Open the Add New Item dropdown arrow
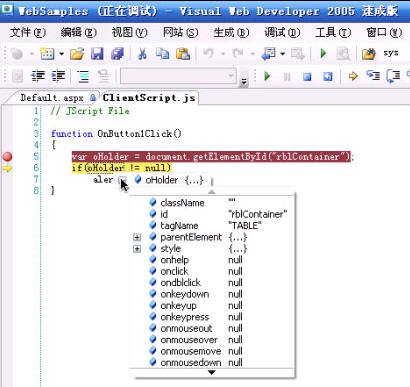This screenshot has width=410, height=387. tap(62, 54)
